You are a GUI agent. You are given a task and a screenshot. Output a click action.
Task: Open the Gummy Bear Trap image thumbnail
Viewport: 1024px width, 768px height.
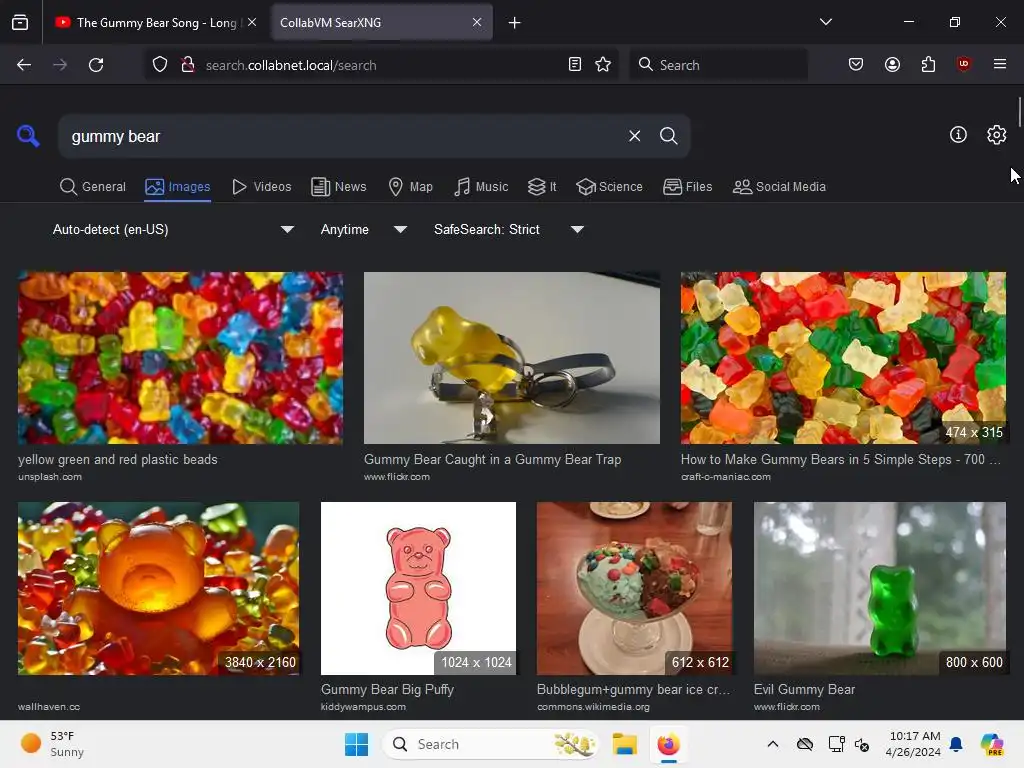511,358
